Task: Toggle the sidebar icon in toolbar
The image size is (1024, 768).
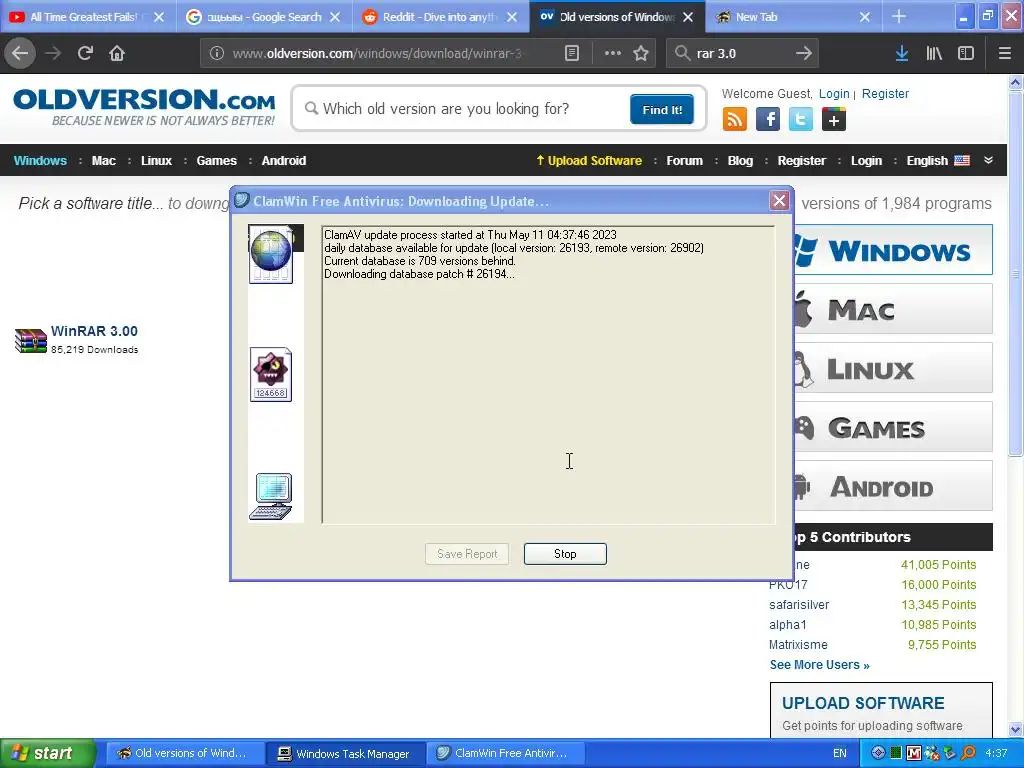Action: [966, 54]
